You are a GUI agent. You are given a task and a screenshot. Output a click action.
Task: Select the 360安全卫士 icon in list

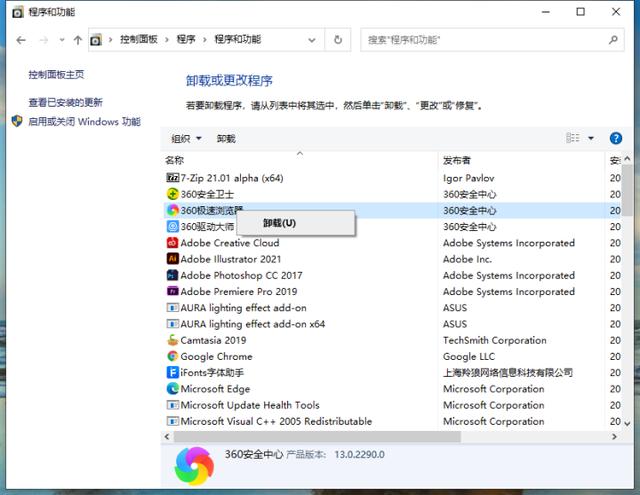172,194
